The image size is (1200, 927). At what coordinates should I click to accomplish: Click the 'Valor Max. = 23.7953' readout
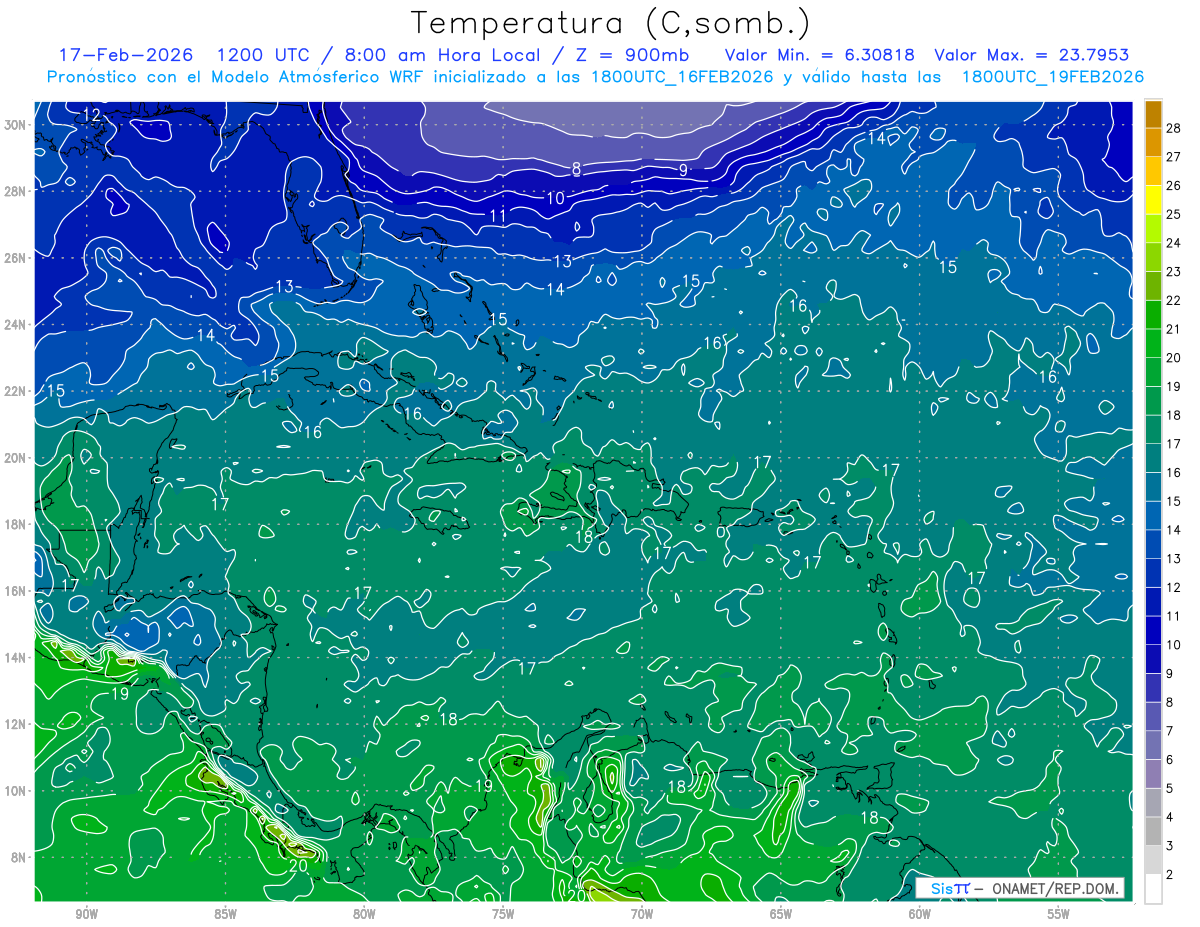click(x=1031, y=55)
